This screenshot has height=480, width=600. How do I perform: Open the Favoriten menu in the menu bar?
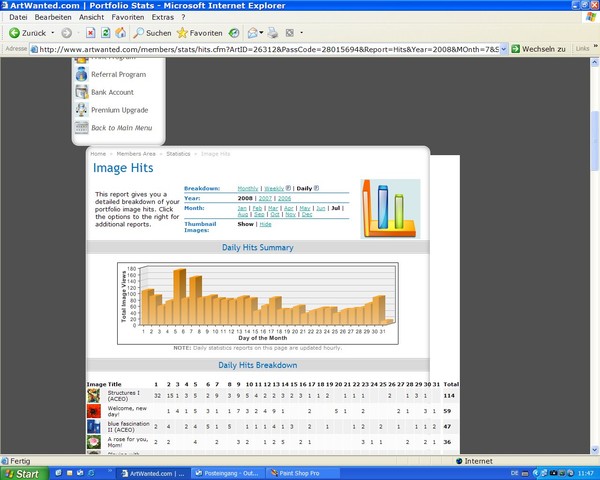coord(128,17)
